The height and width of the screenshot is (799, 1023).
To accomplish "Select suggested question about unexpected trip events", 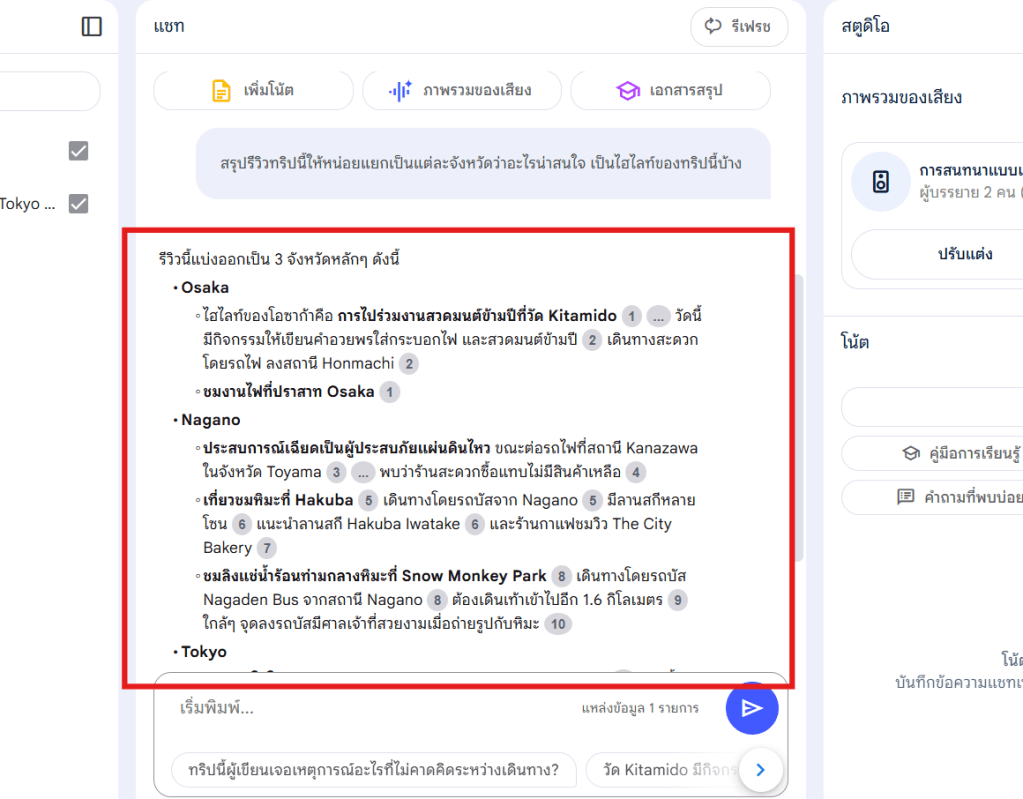I will coord(373,771).
